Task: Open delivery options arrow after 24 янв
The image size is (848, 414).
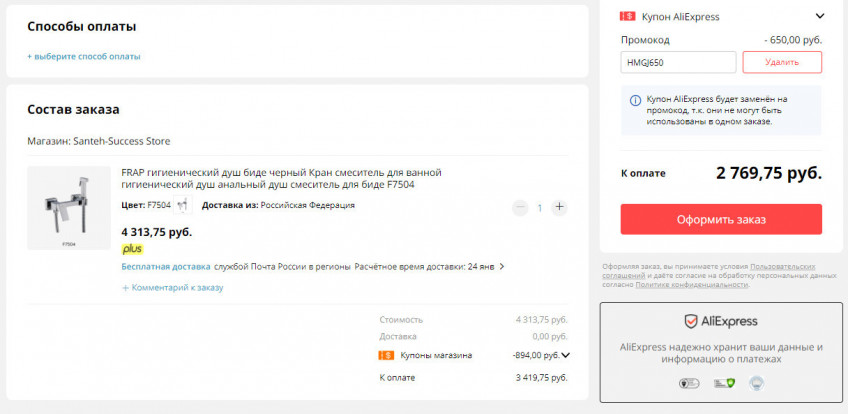Action: coord(502,267)
